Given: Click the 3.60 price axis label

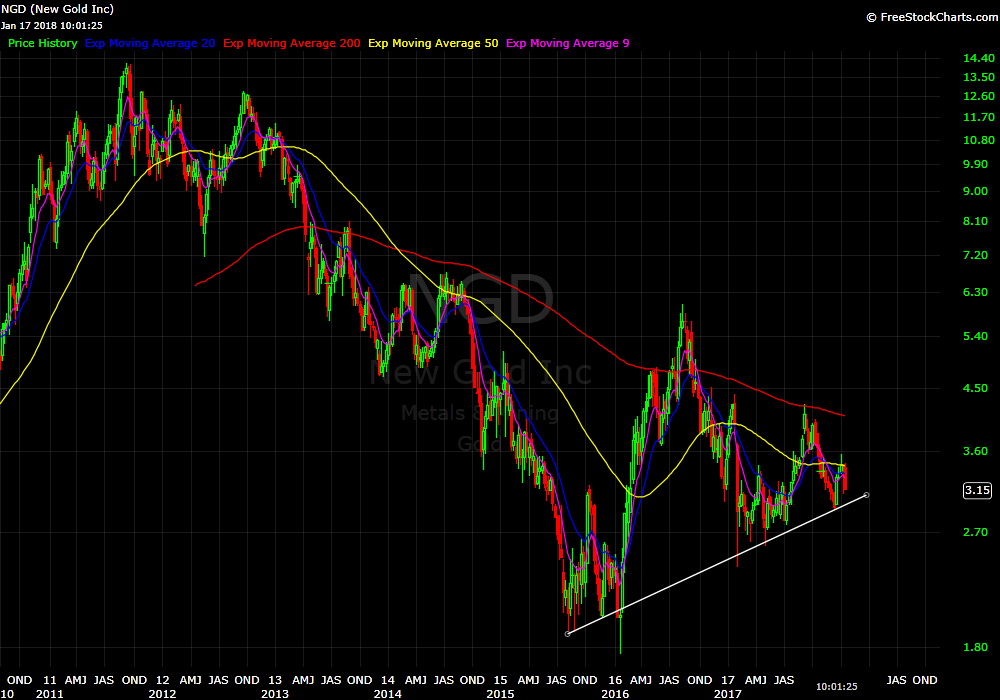Looking at the screenshot, I should [975, 451].
